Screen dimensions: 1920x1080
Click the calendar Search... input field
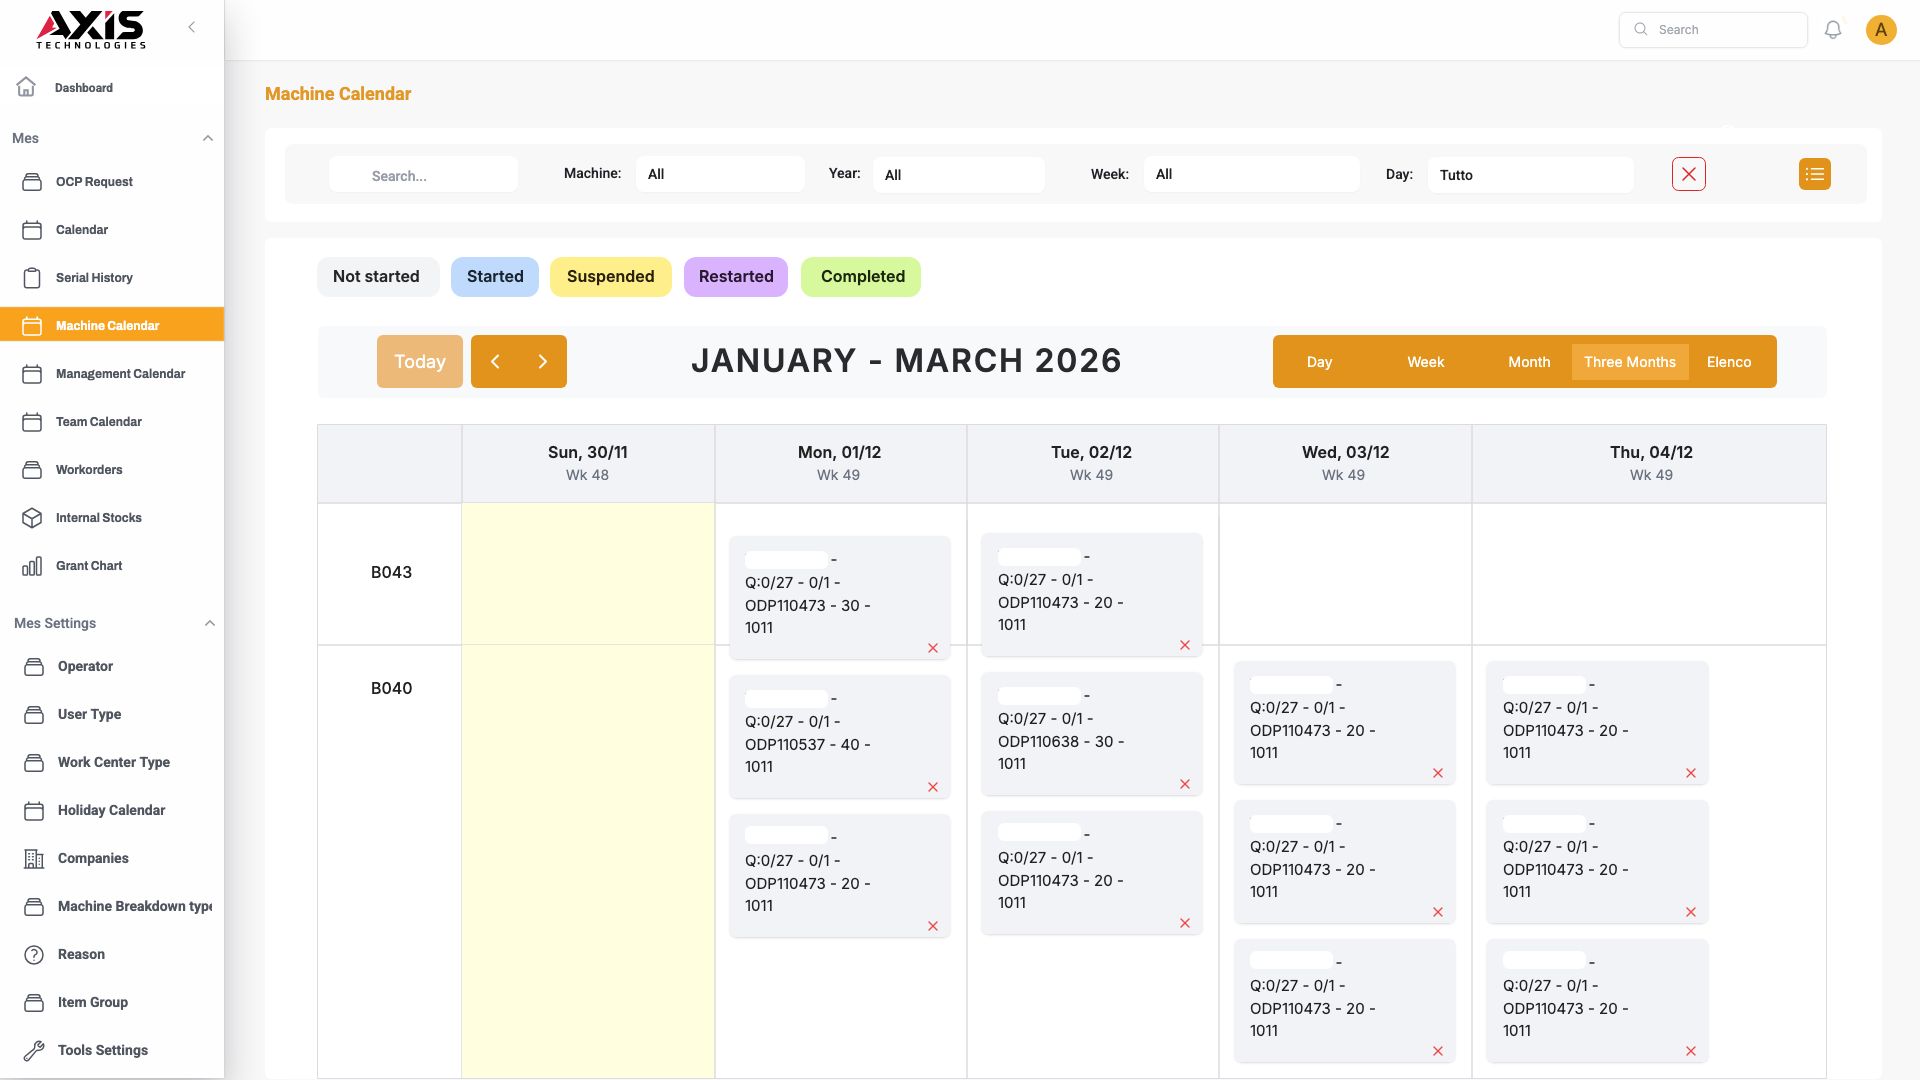pyautogui.click(x=423, y=176)
